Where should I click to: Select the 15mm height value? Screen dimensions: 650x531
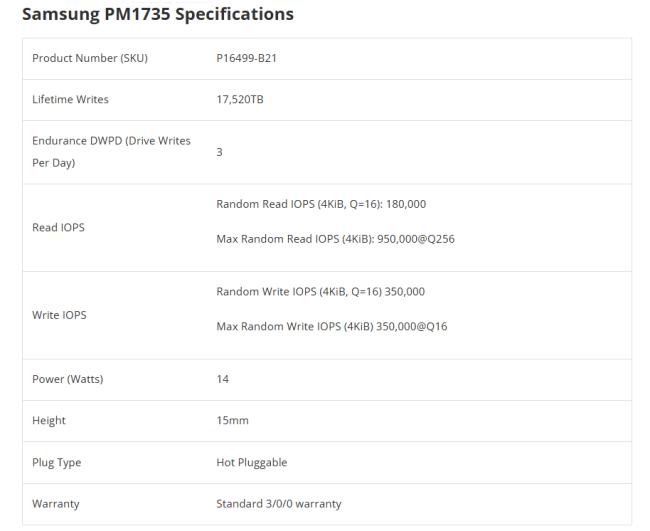(232, 421)
